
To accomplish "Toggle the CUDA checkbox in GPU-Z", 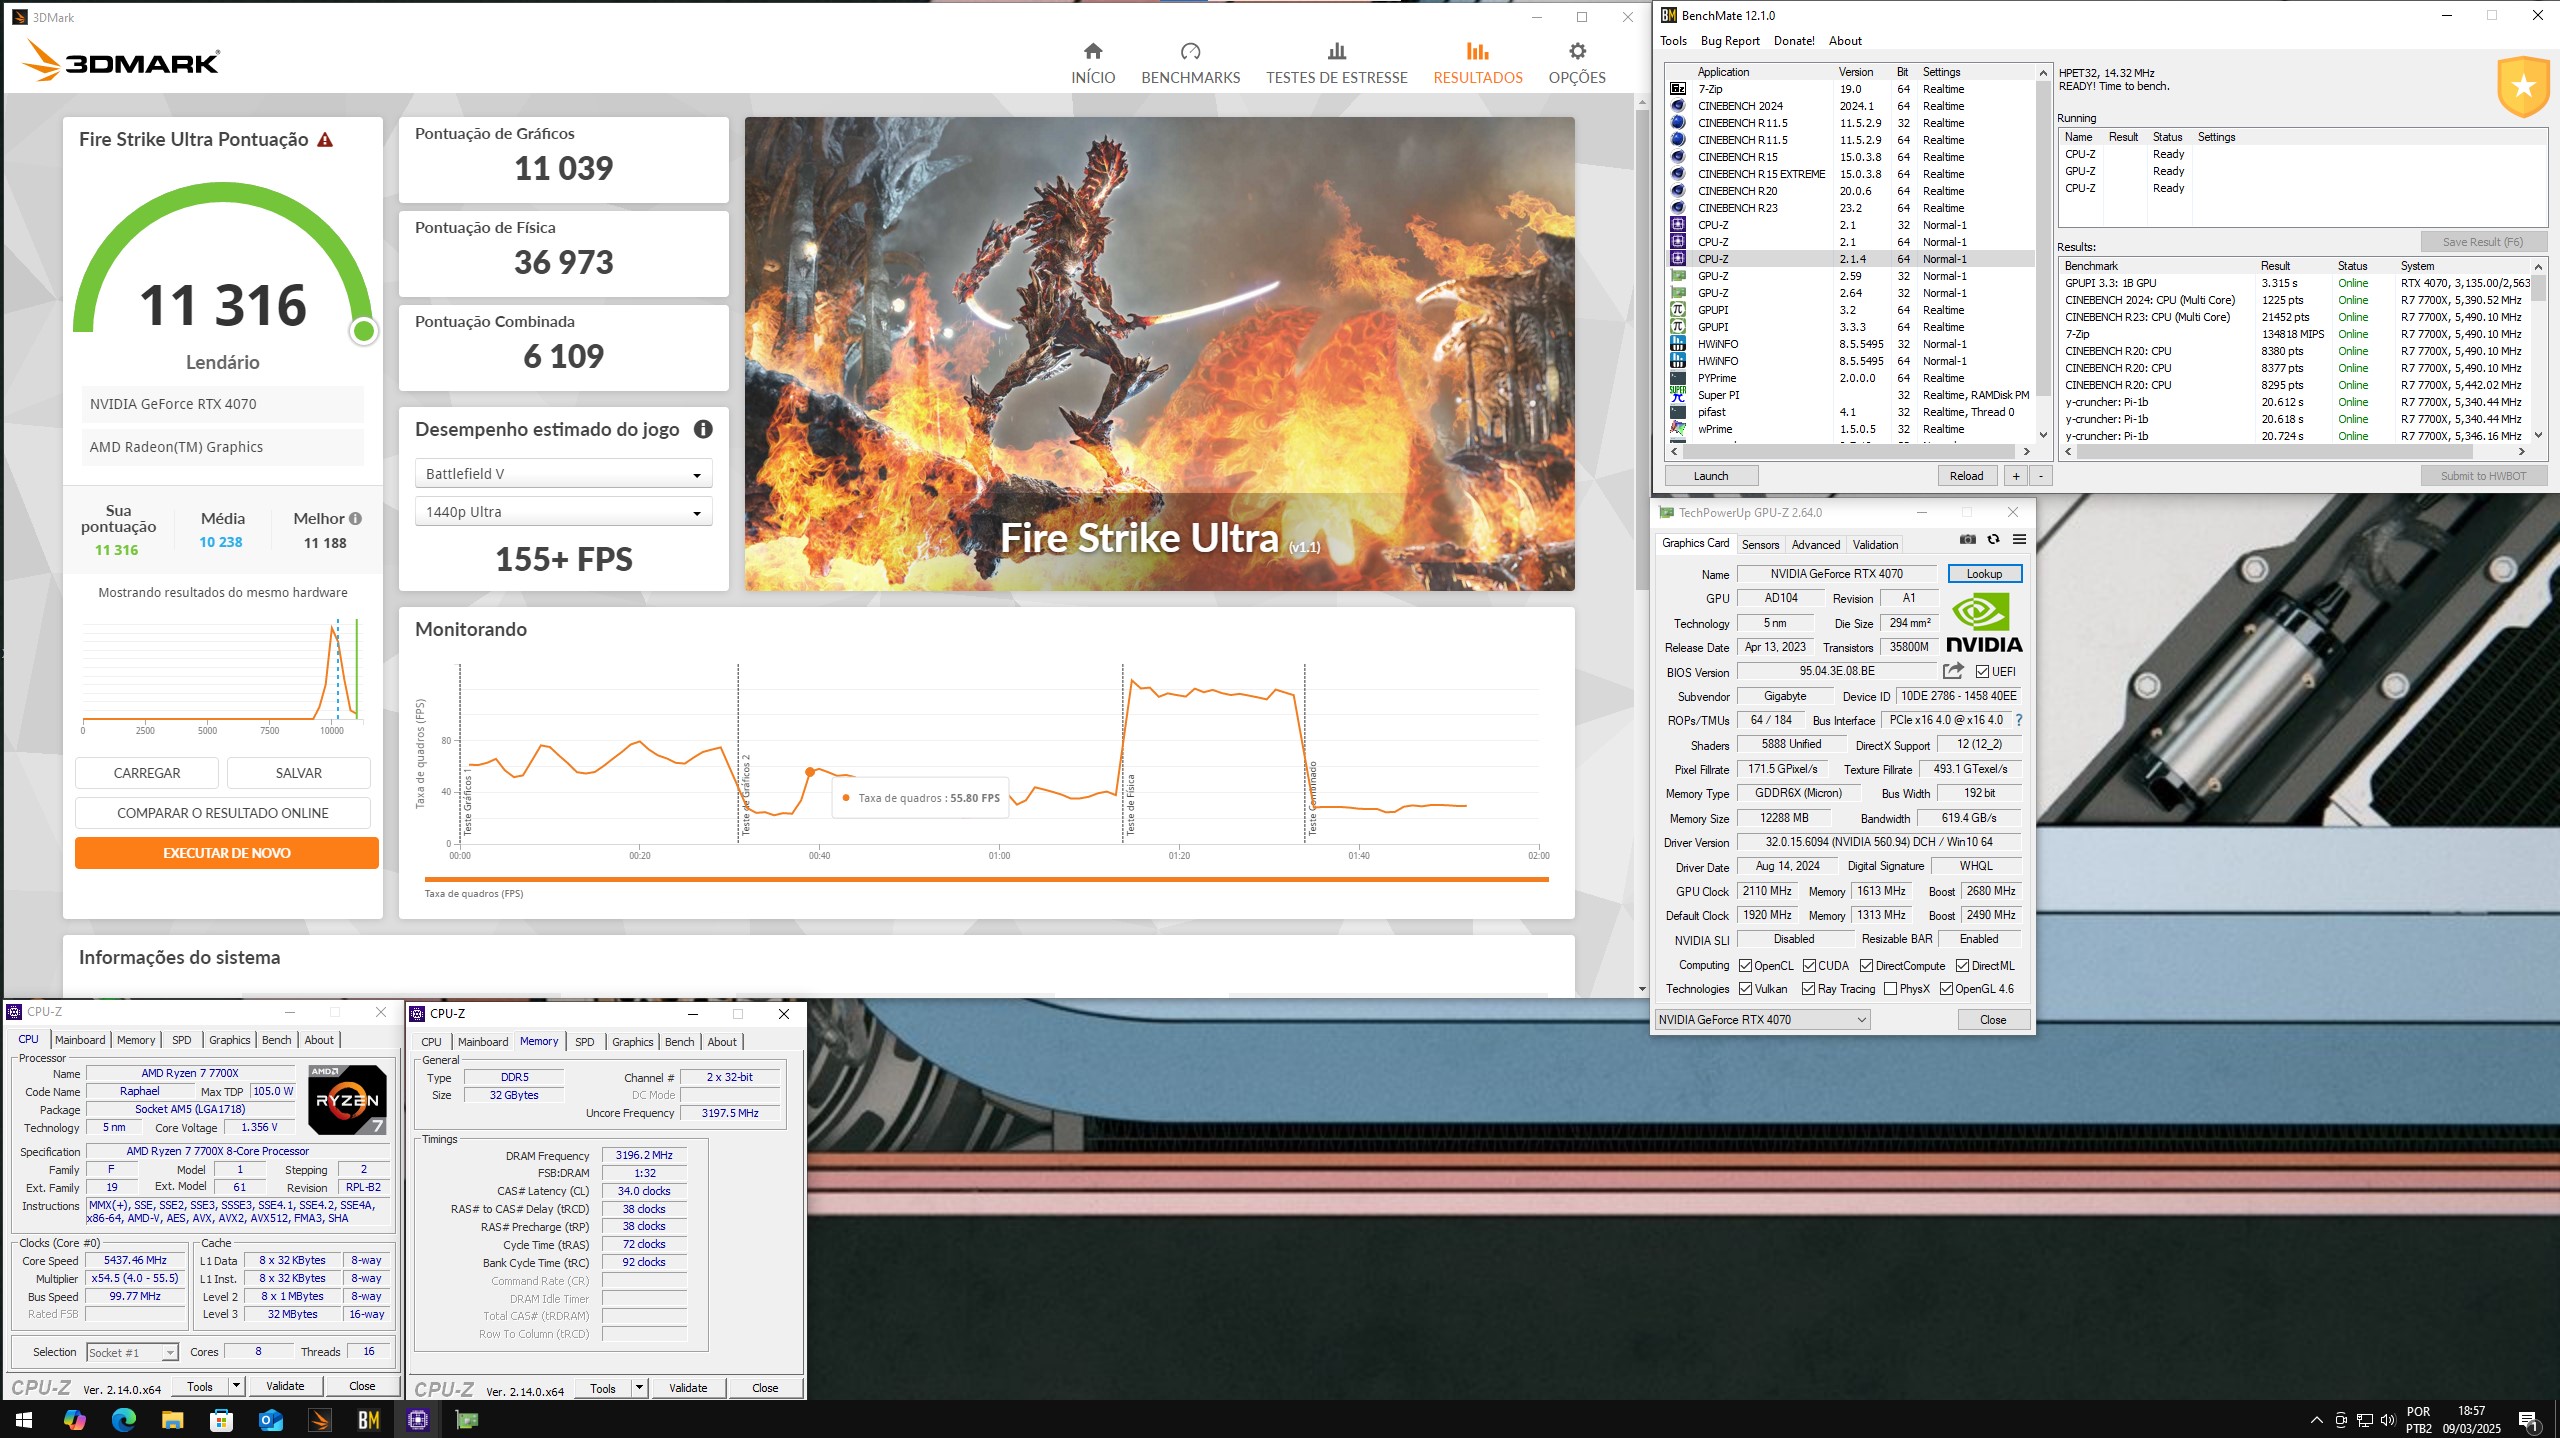I will pos(1809,966).
